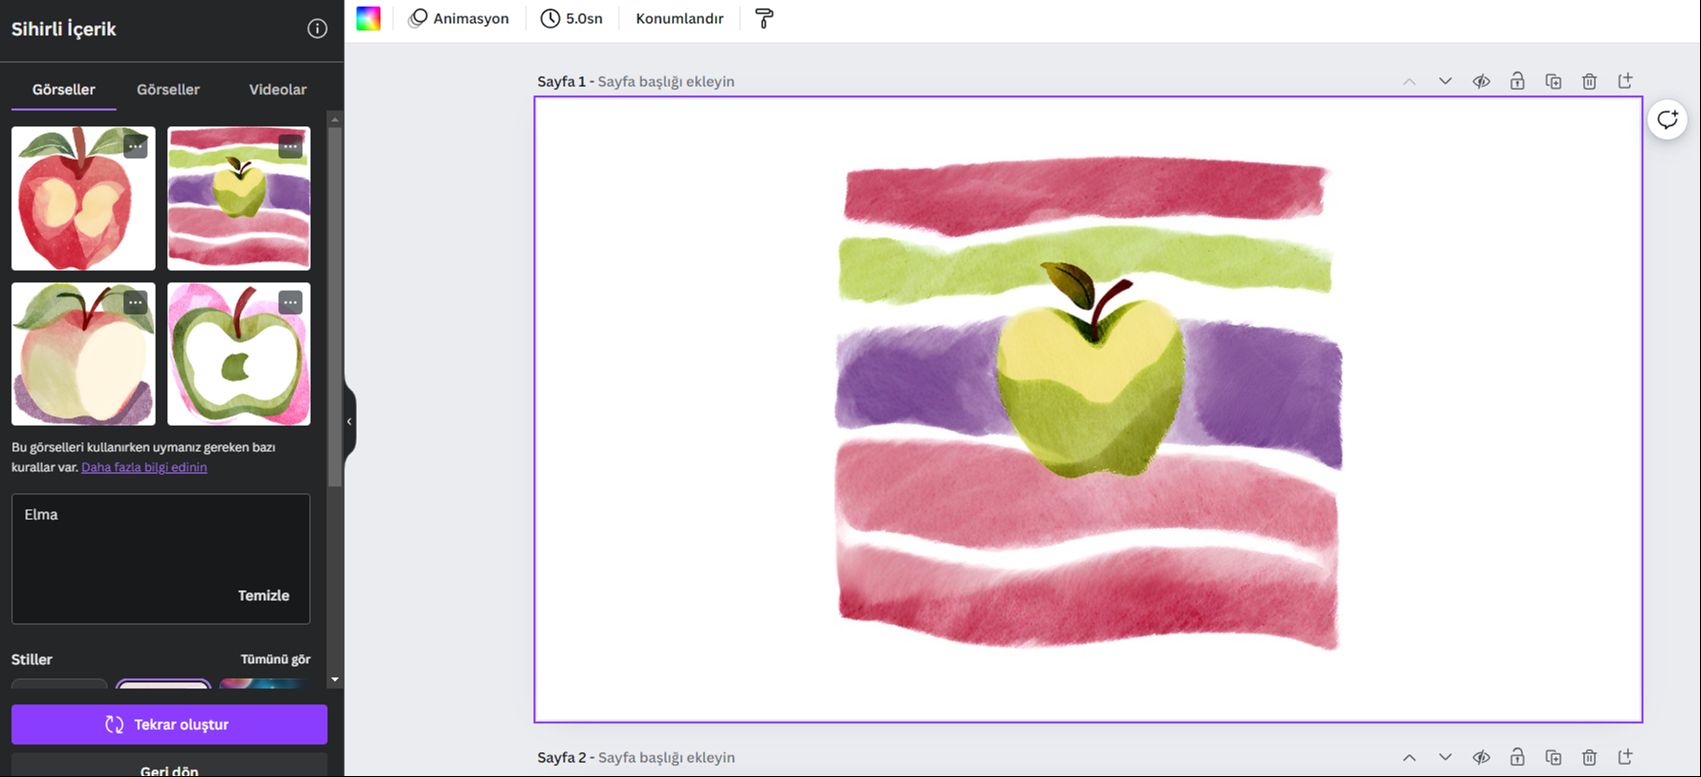Open options menu on the striped apple thumbnail
The height and width of the screenshot is (777, 1701).
pyautogui.click(x=290, y=147)
